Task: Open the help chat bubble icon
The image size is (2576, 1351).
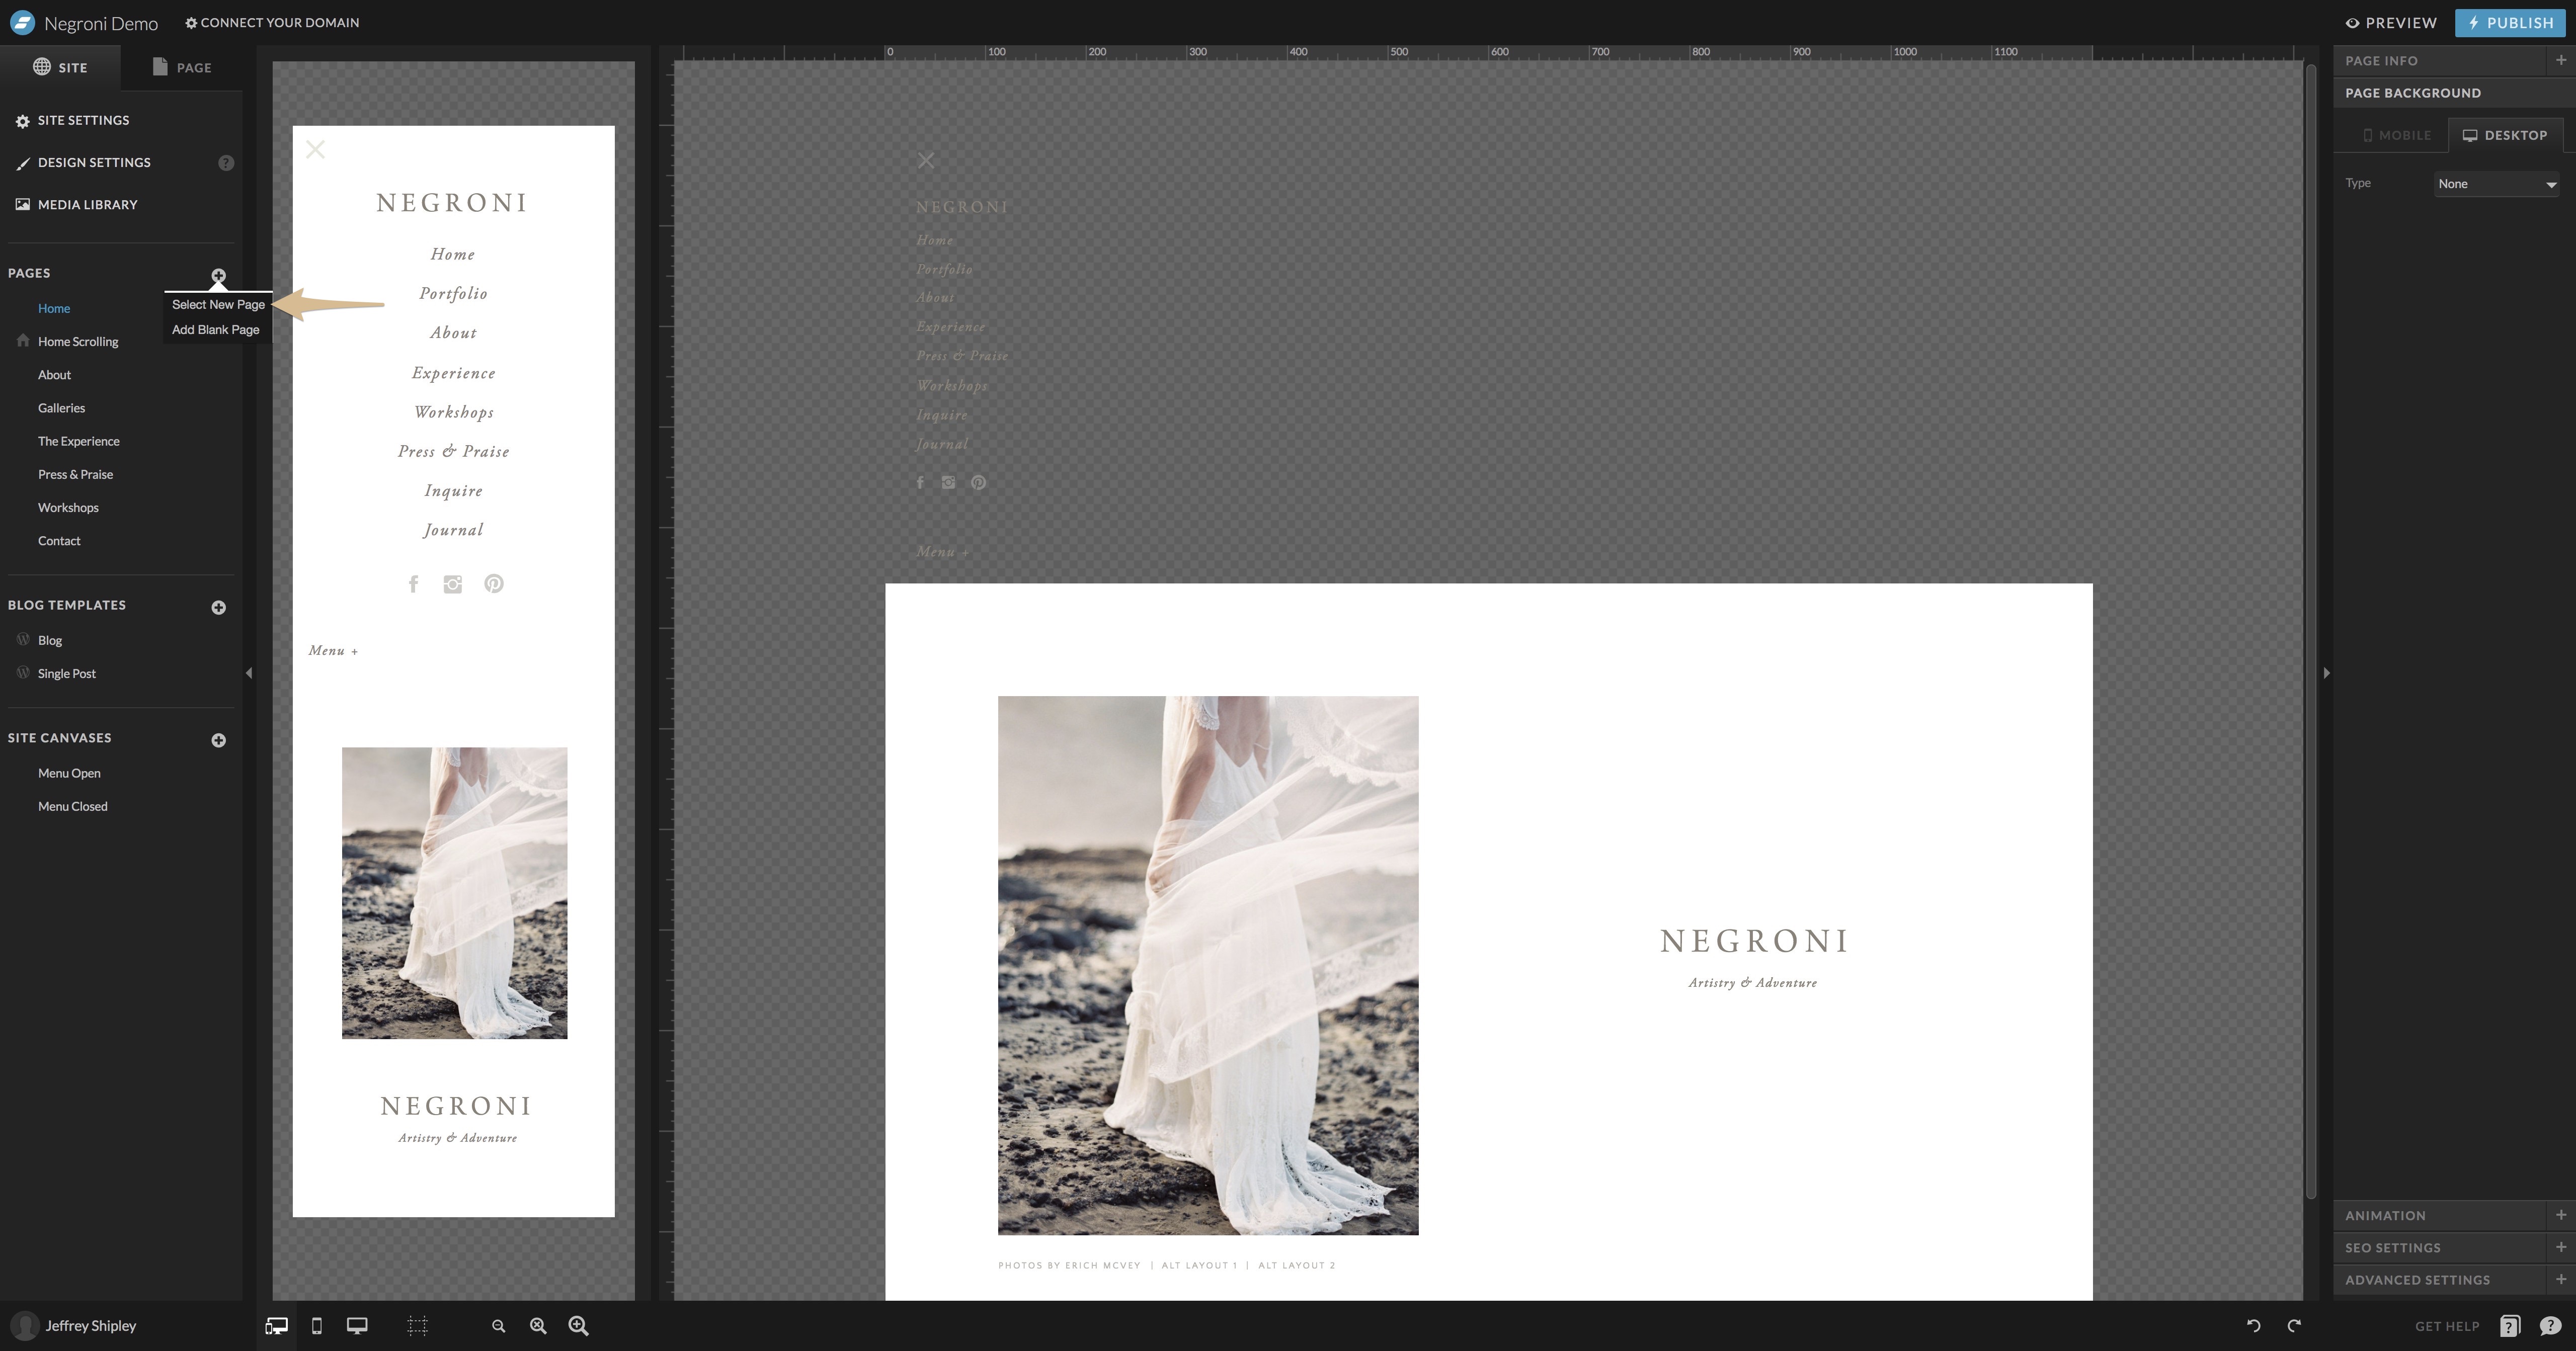Action: (x=2550, y=1326)
